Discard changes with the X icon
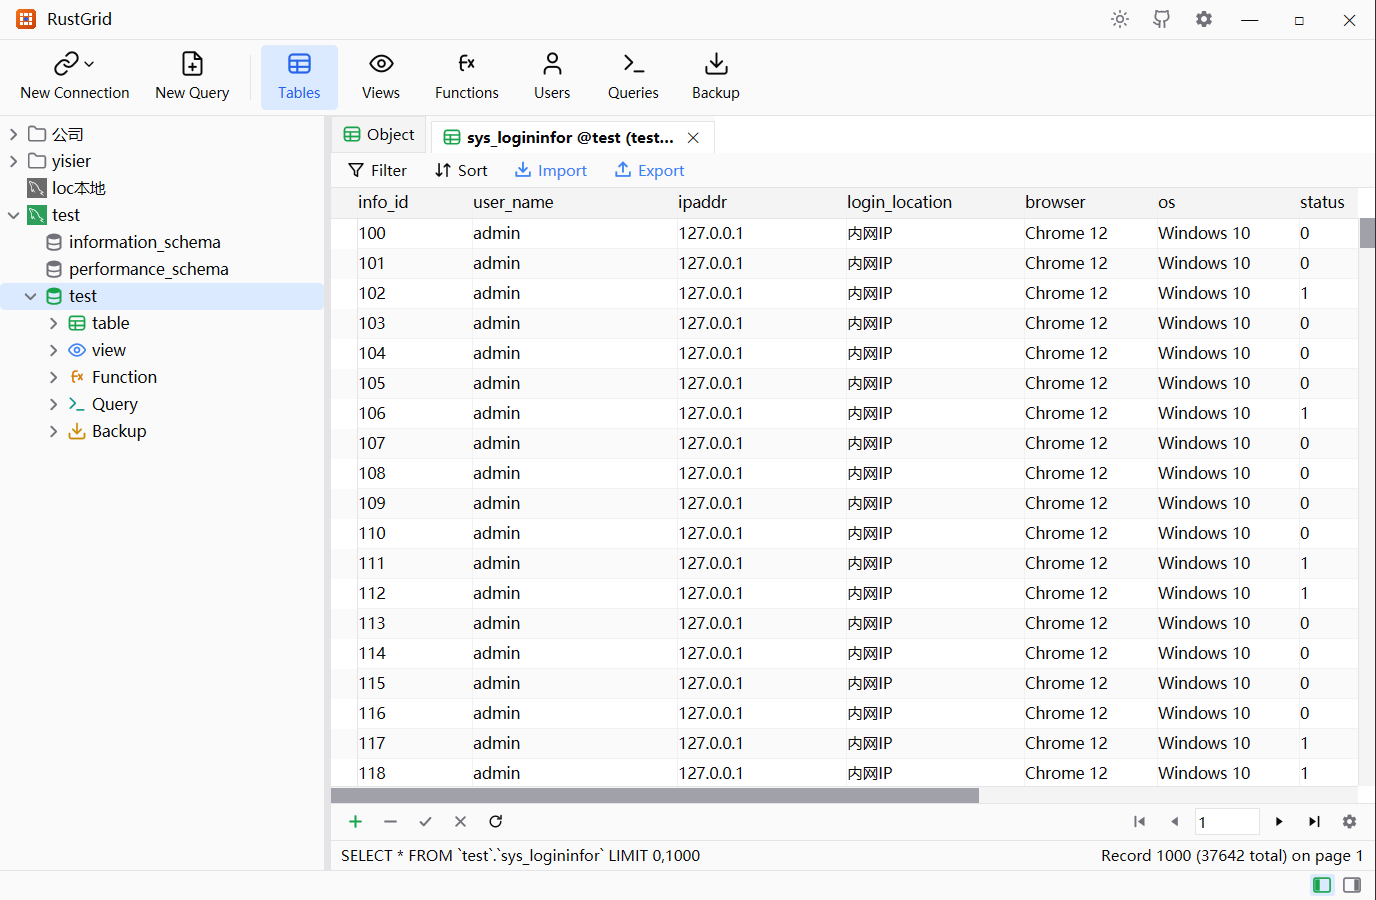The image size is (1376, 900). (x=460, y=821)
